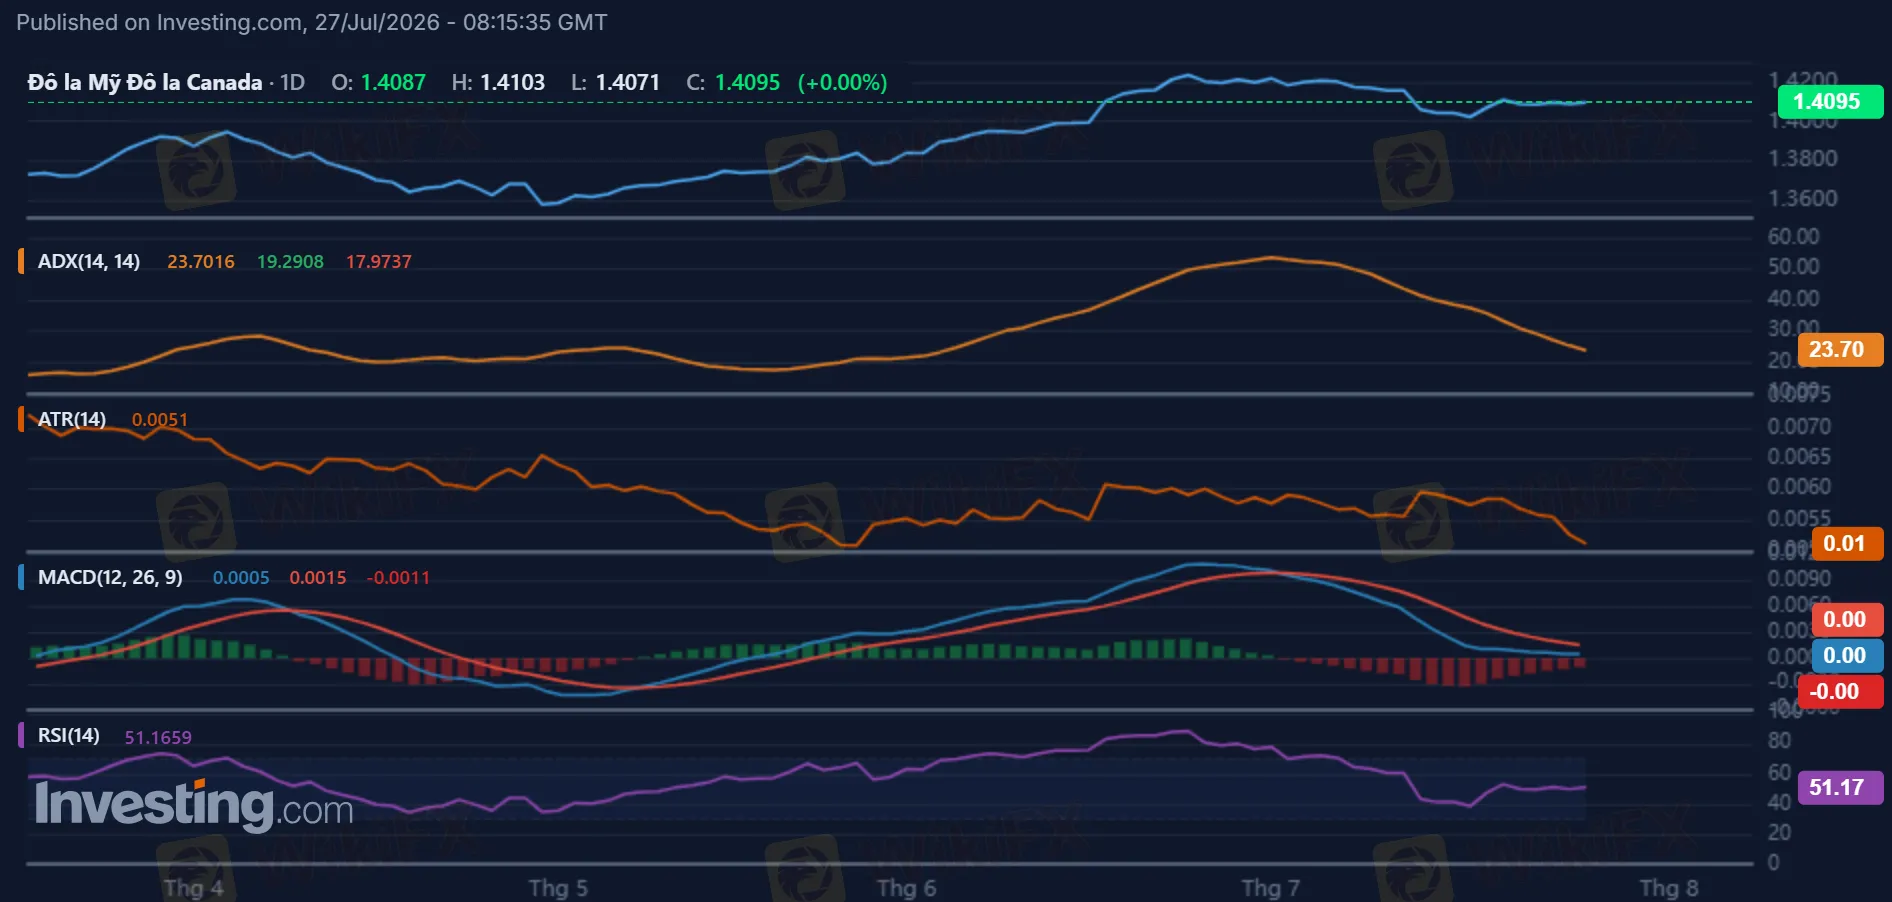Click the 0.0090 MACD axis label
1892x902 pixels.
tap(1800, 578)
